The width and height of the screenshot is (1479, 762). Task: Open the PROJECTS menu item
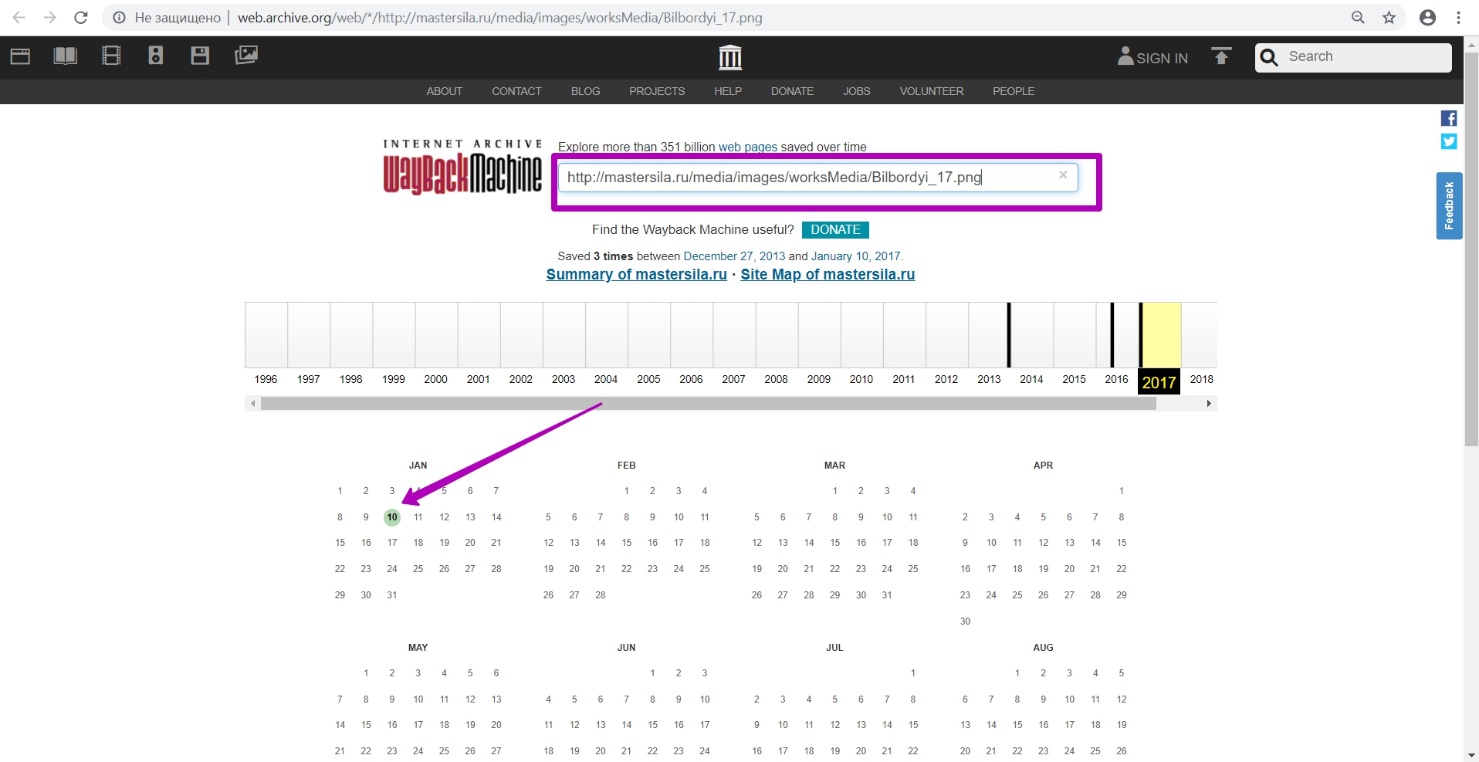point(657,91)
